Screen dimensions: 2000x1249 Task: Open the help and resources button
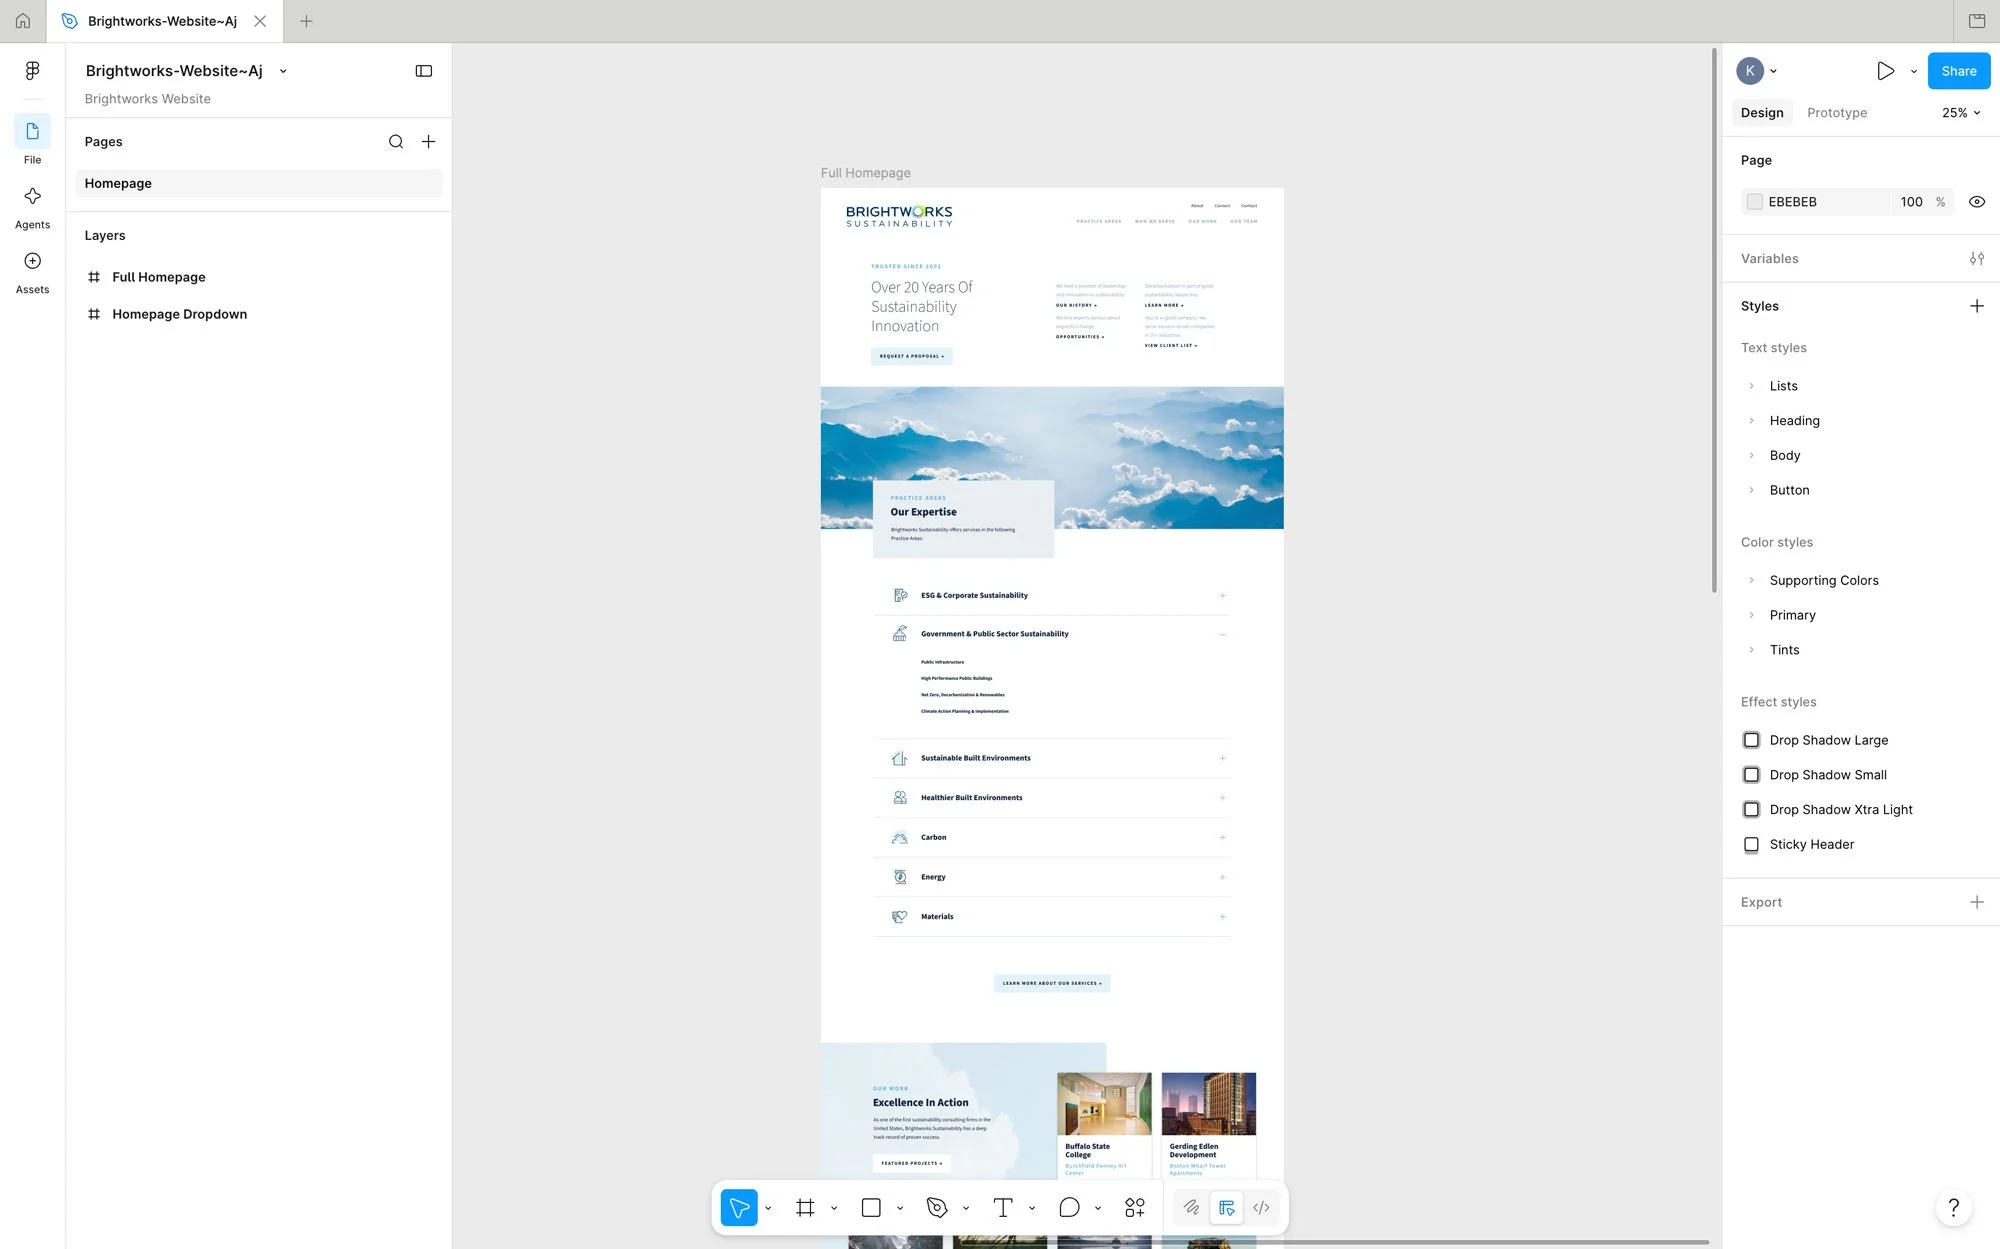tap(1953, 1207)
